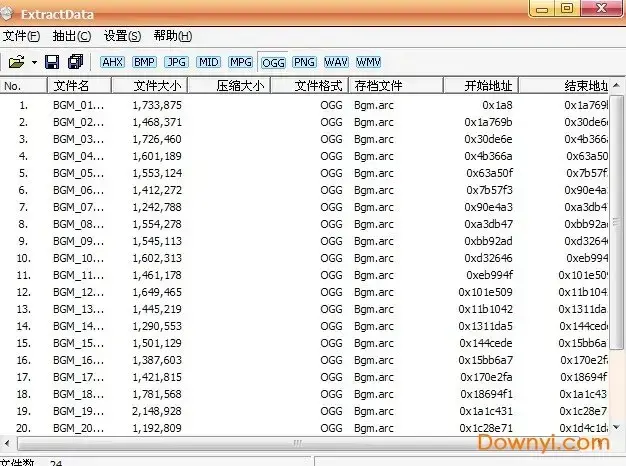Open the 抽出(C) menu

click(72, 36)
